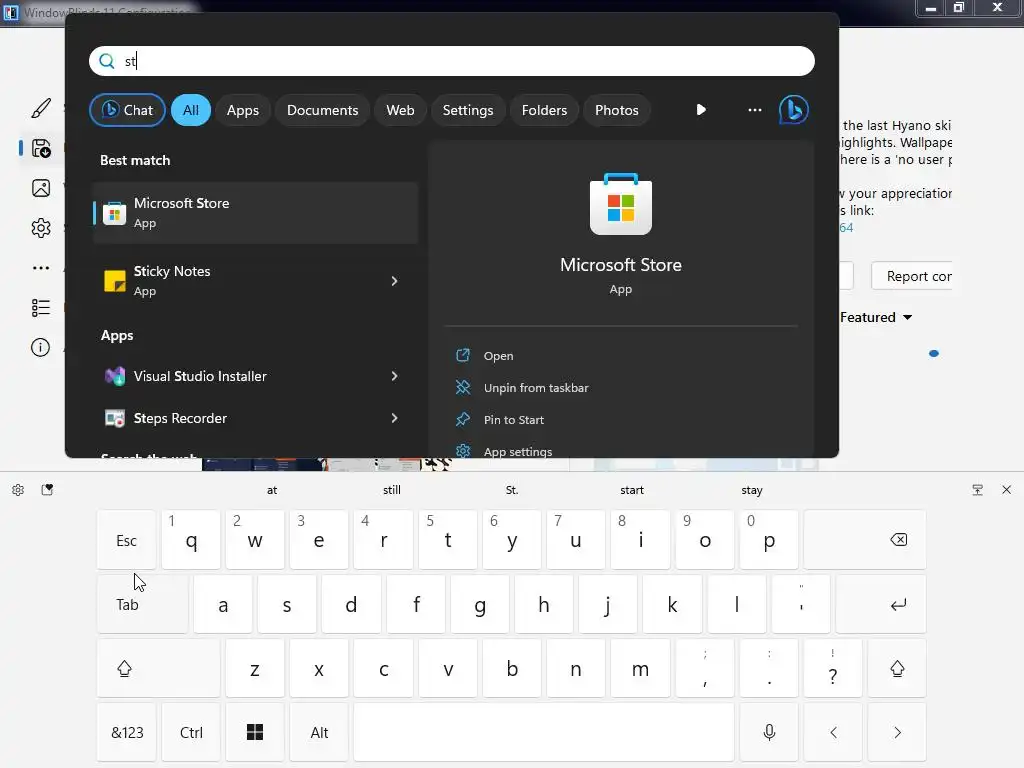The height and width of the screenshot is (768, 1024).
Task: Click the Steps Recorder icon
Action: point(115,418)
